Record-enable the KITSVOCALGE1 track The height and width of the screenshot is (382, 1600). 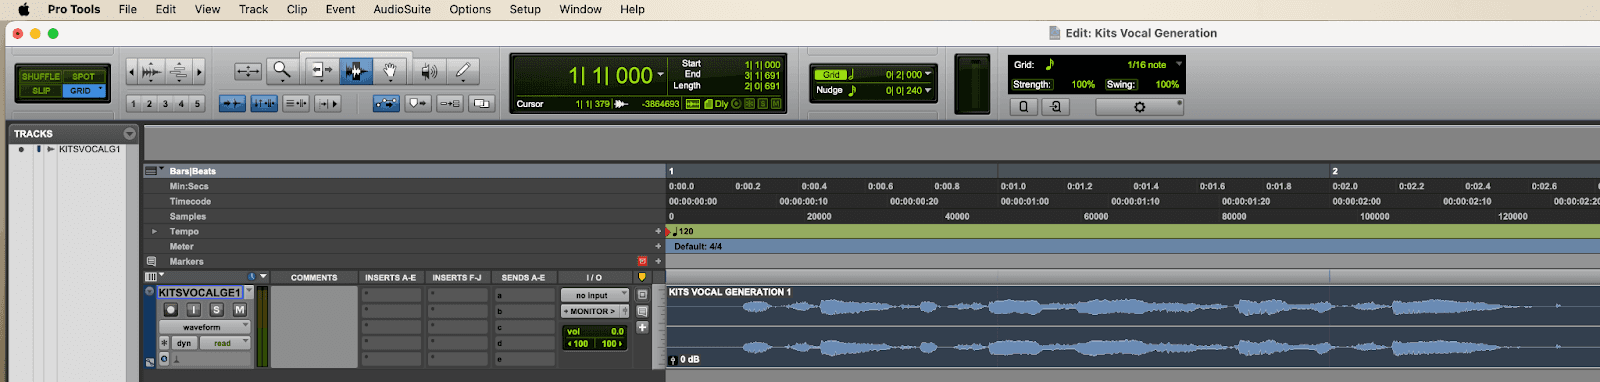click(170, 310)
